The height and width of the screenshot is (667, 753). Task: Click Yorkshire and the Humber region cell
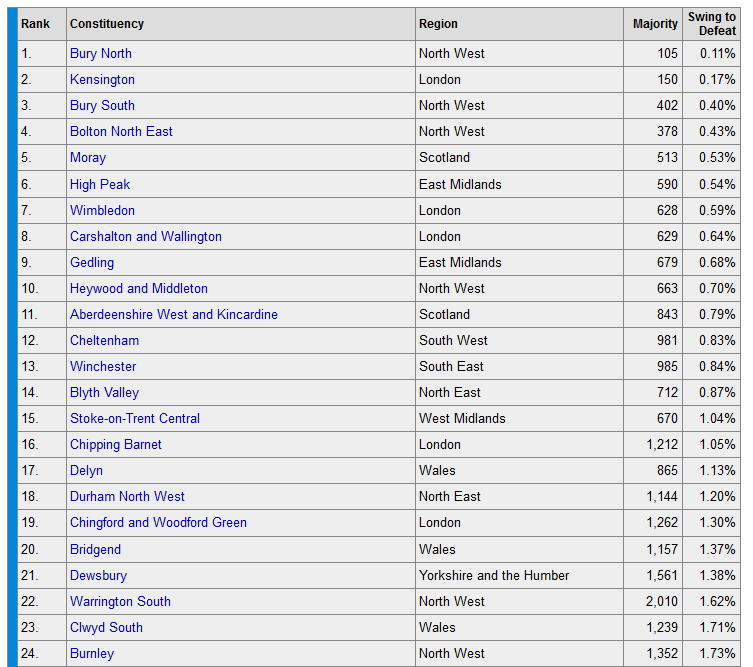(x=494, y=575)
